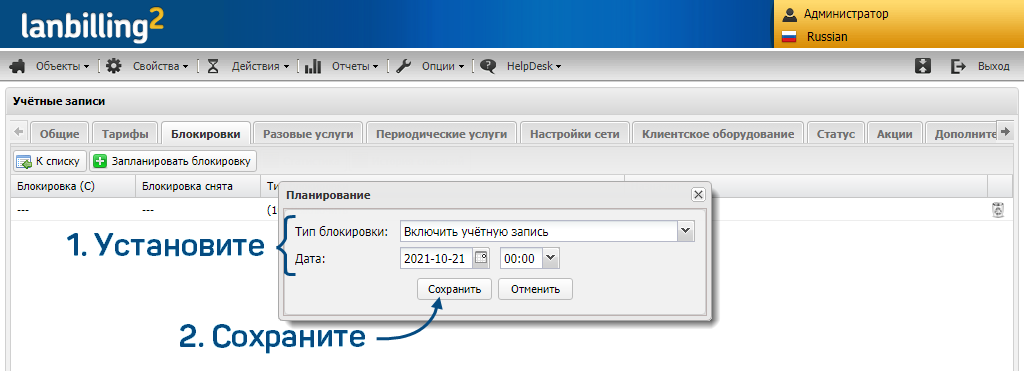This screenshot has height=371, width=1024.
Task: Open the Периодические услуги tab
Action: (441, 133)
